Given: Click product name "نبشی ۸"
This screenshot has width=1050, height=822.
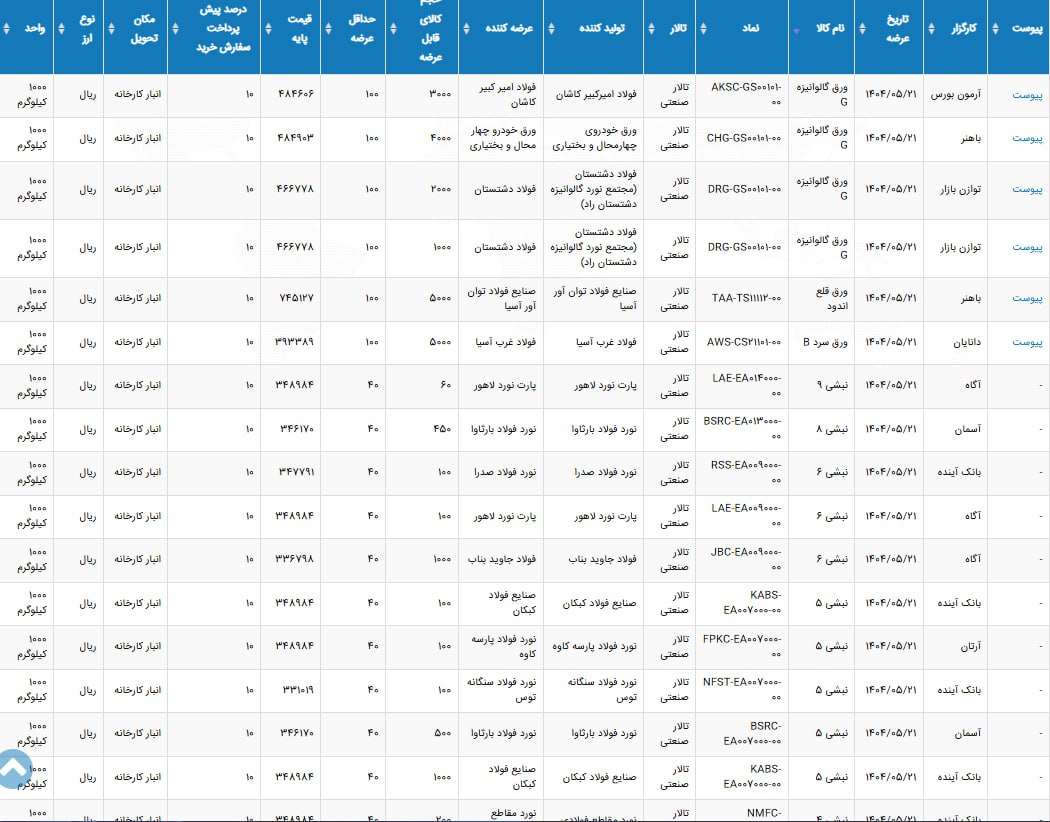Looking at the screenshot, I should (832, 428).
